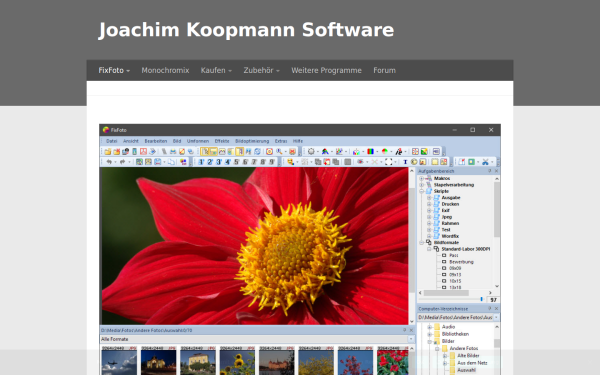Click the Undo arrow icon
This screenshot has width=600, height=375.
(x=109, y=162)
